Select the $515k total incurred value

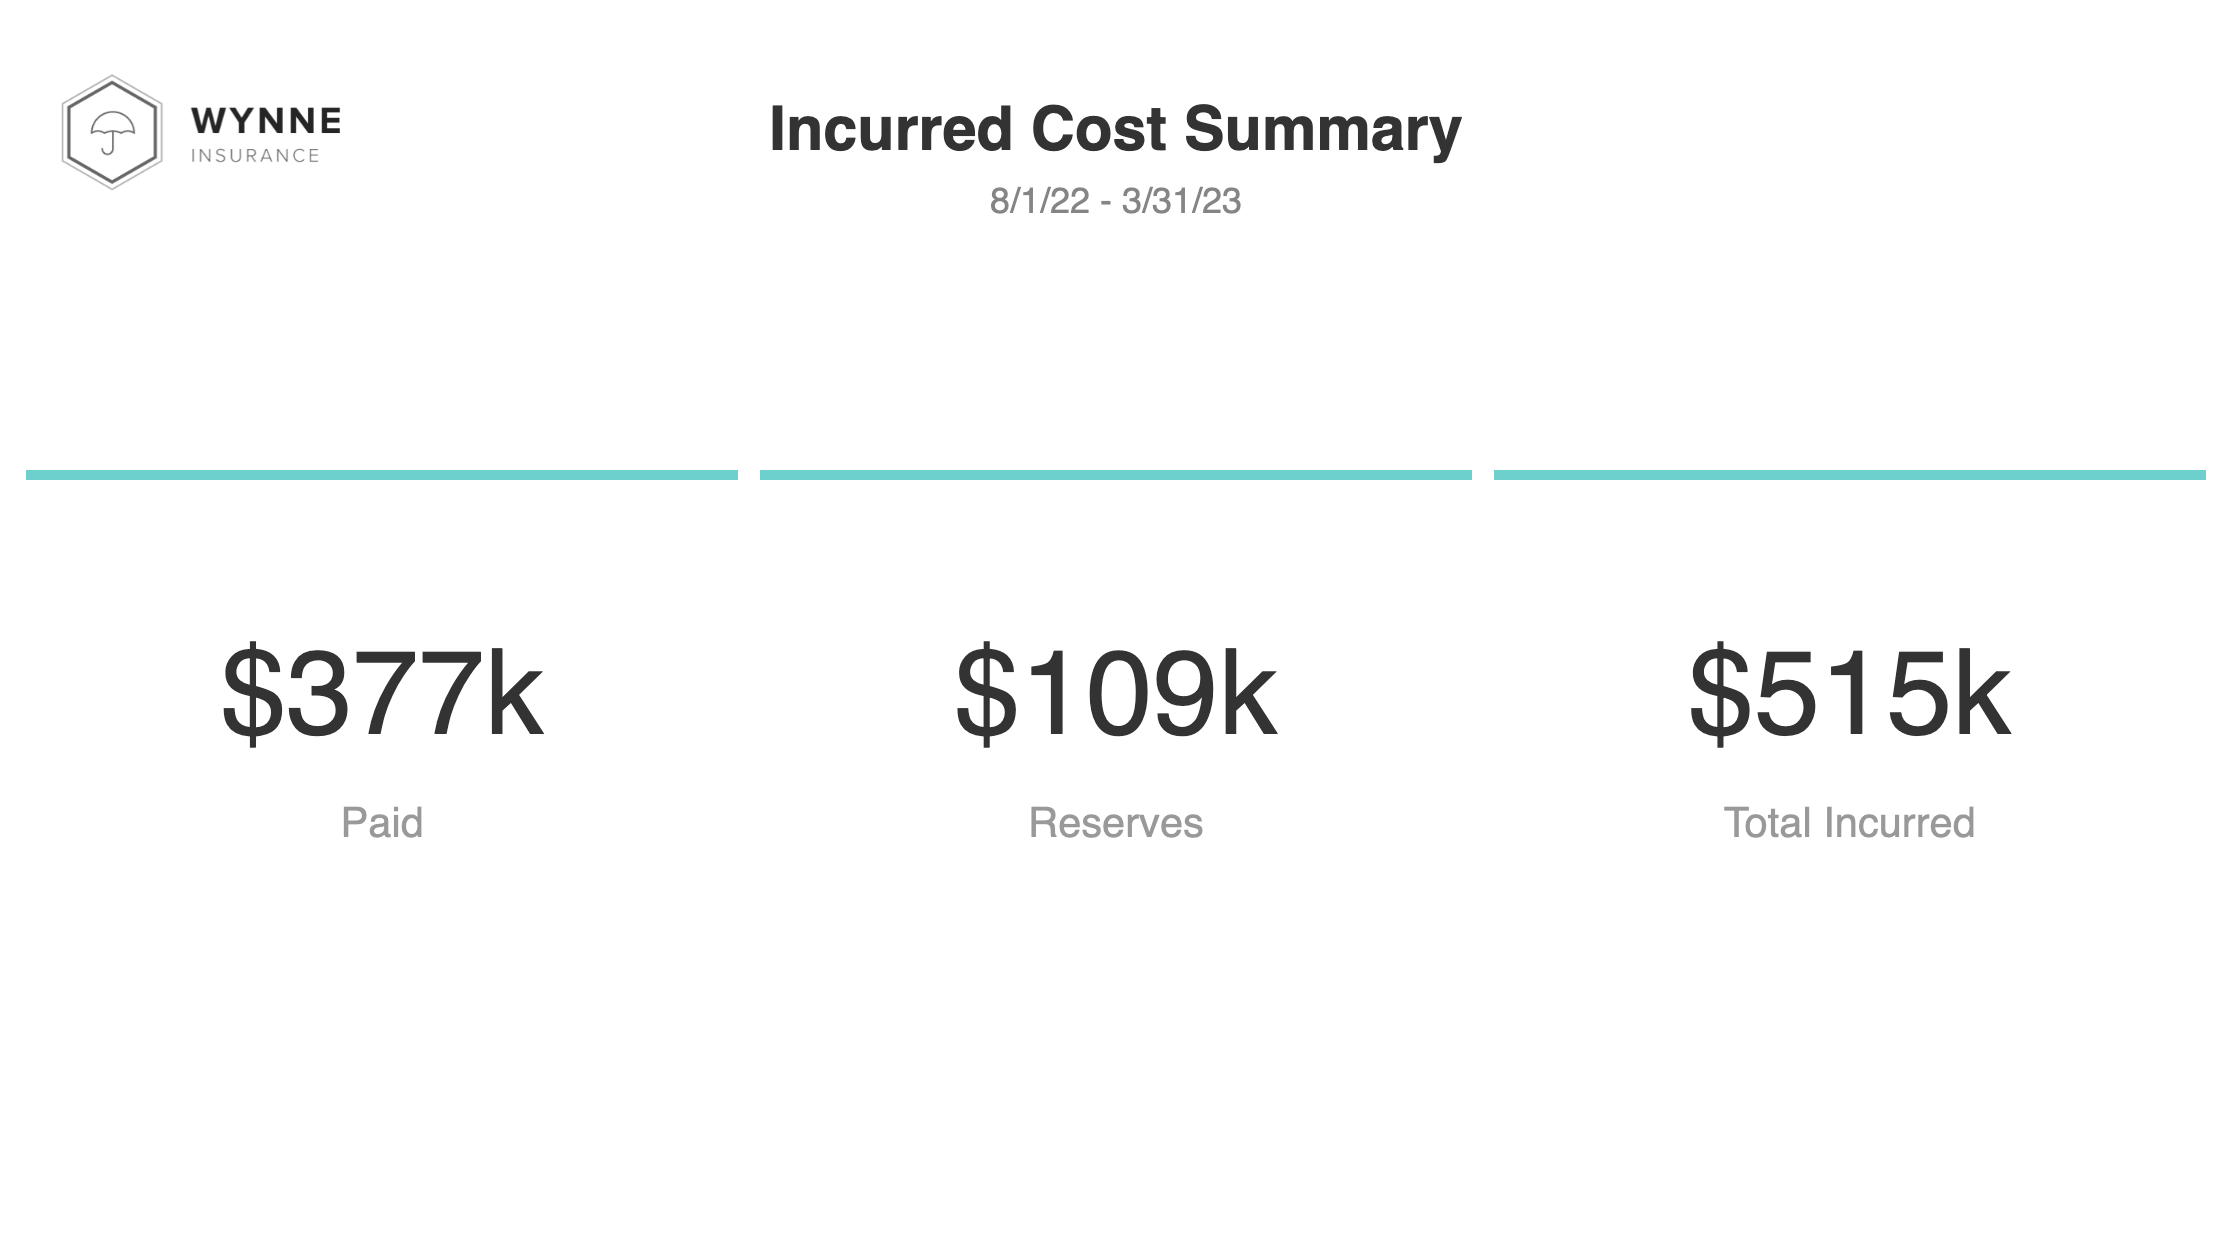[1849, 692]
